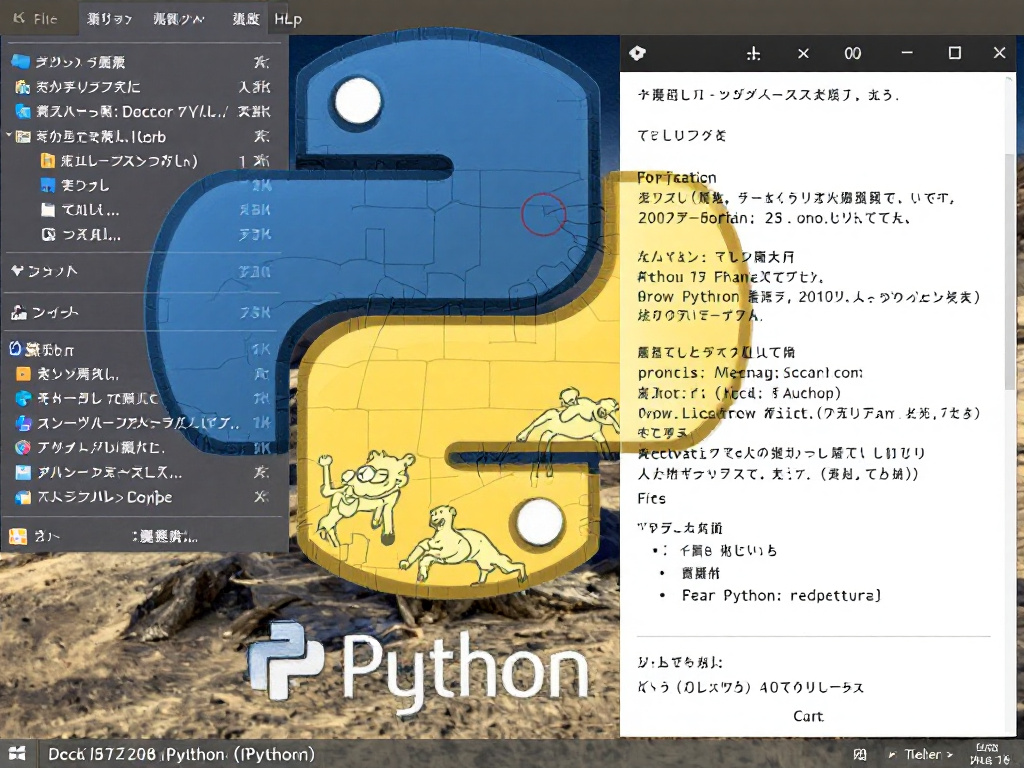The width and height of the screenshot is (1024, 768).
Task: Click the blue folder icon on the first menu row
Action: click(21, 61)
